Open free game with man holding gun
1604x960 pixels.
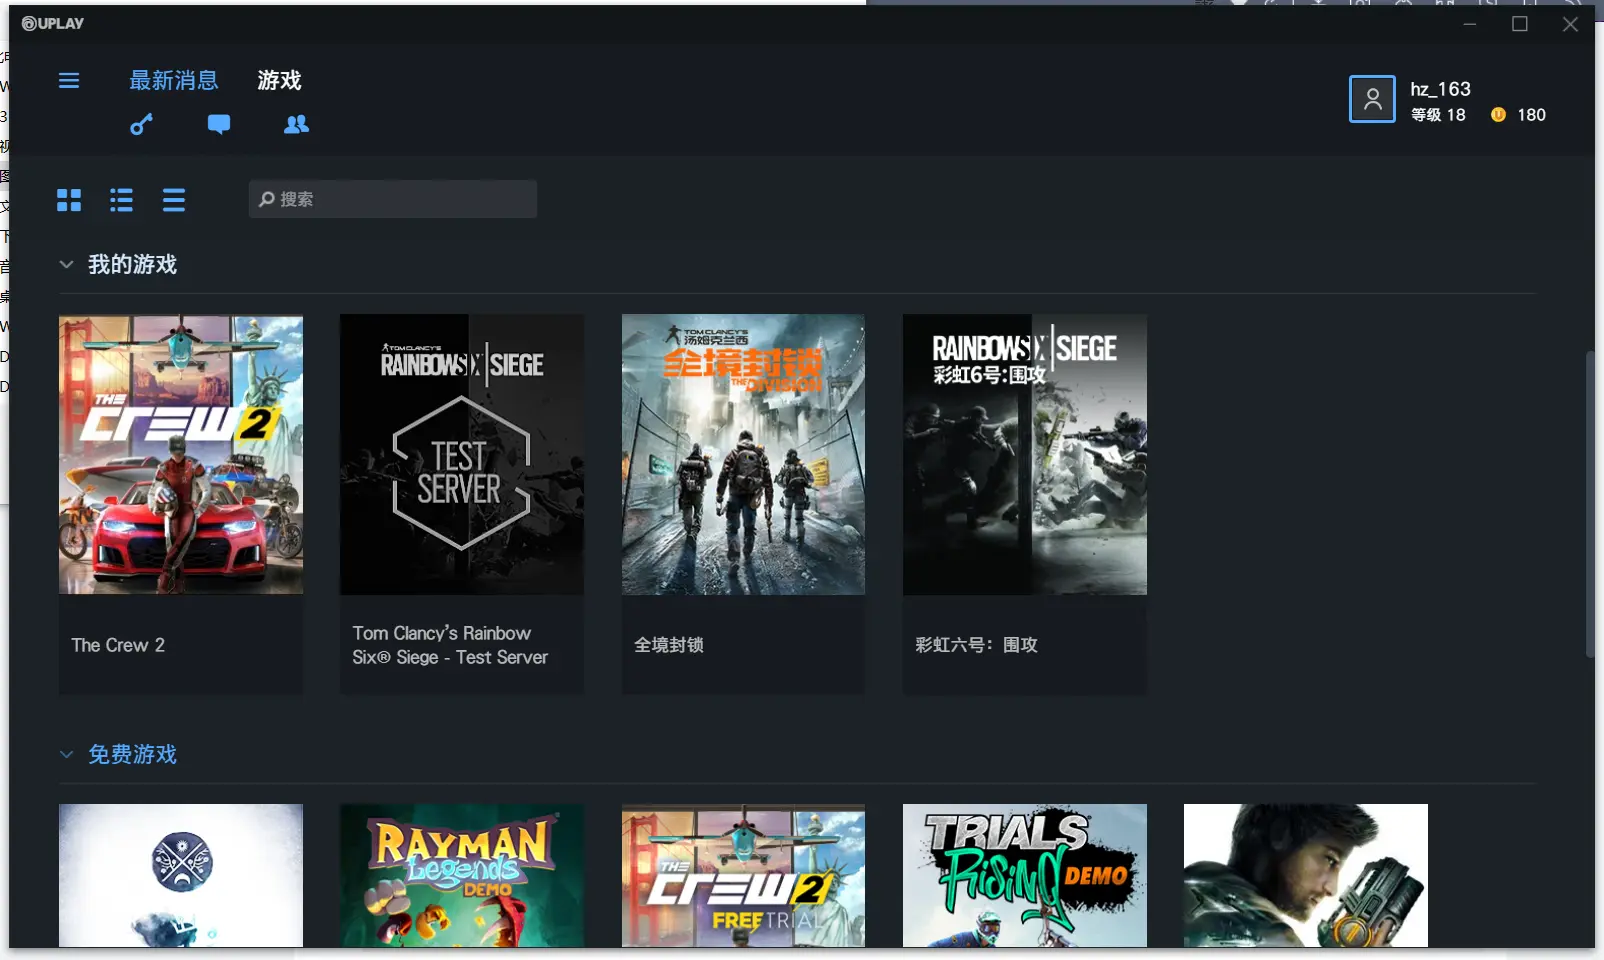click(1306, 876)
